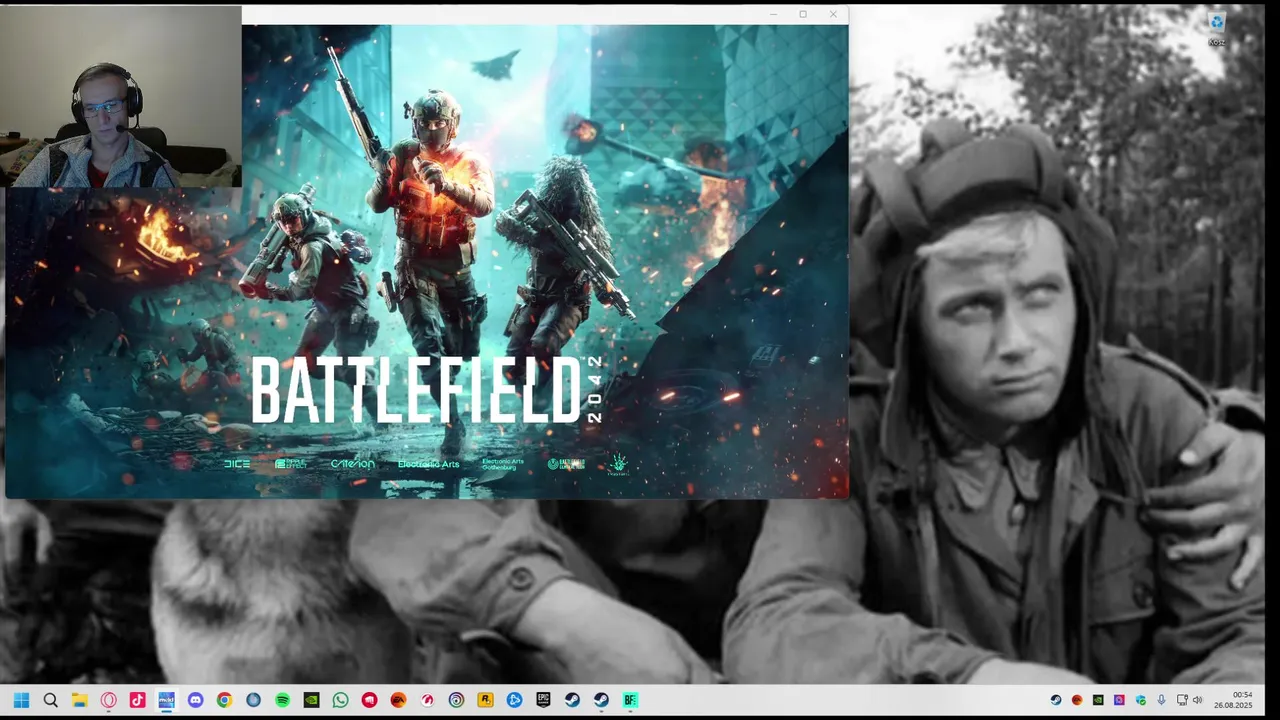This screenshot has width=1280, height=720.
Task: Open Windows Security tray icon
Action: tap(1140, 700)
